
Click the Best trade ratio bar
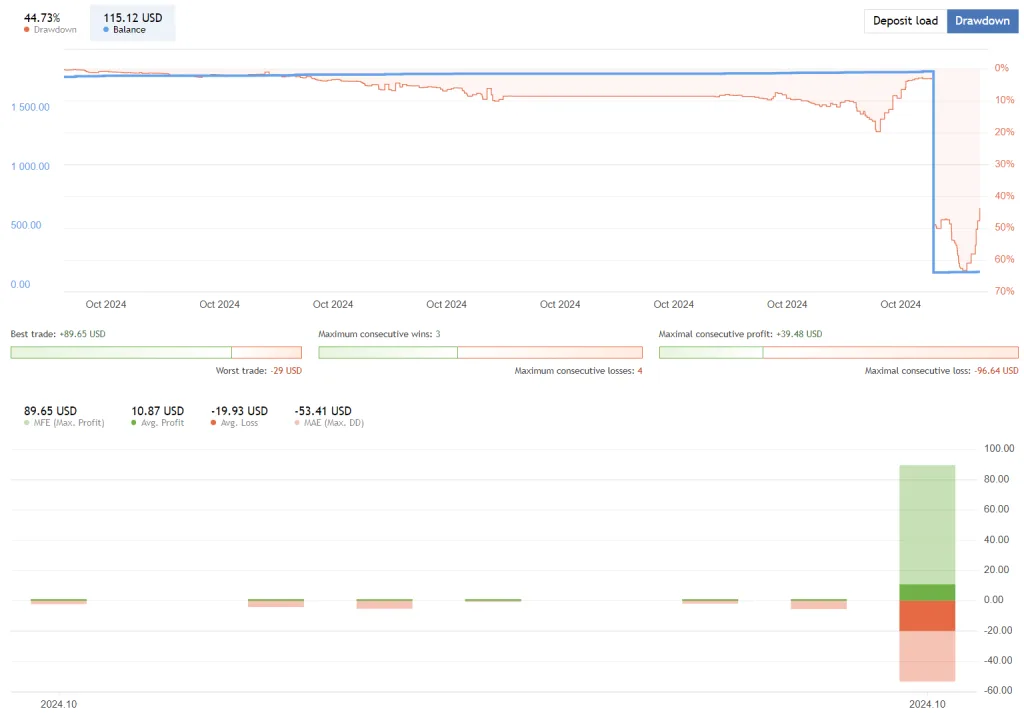coord(155,352)
